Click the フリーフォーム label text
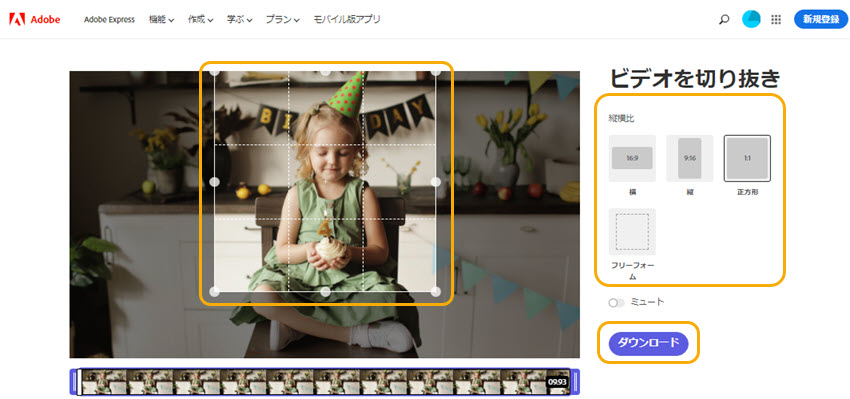This screenshot has height=399, width=850. pos(632,271)
